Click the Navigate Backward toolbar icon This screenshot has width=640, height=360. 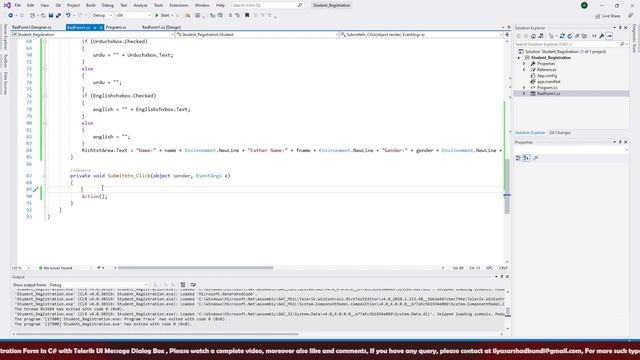pyautogui.click(x=11, y=16)
